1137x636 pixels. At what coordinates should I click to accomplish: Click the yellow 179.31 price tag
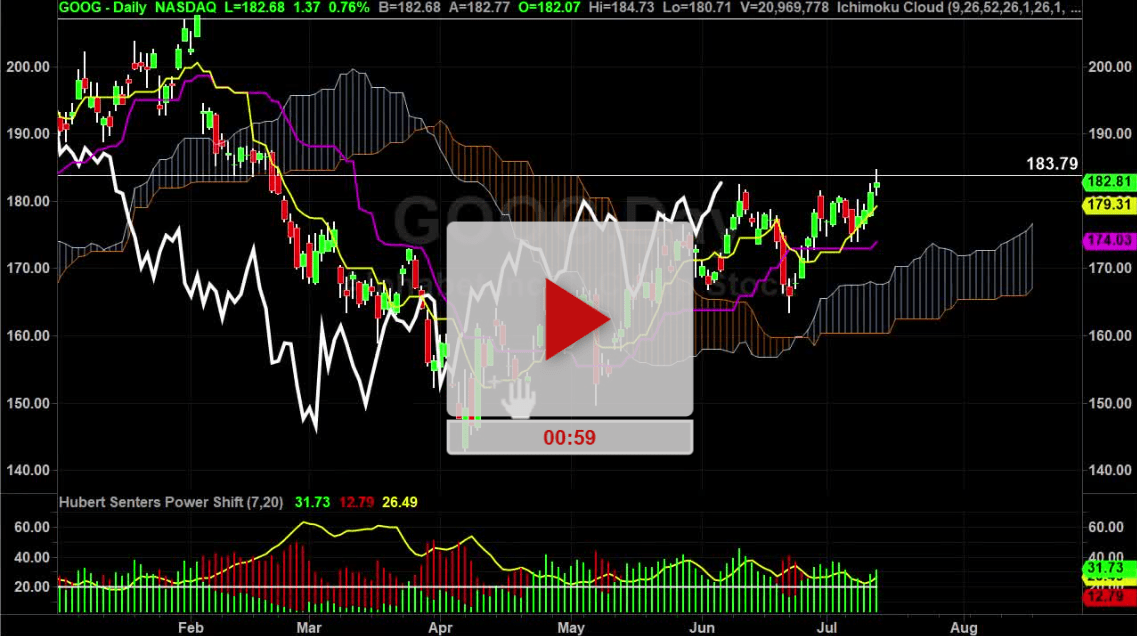pyautogui.click(x=1109, y=205)
